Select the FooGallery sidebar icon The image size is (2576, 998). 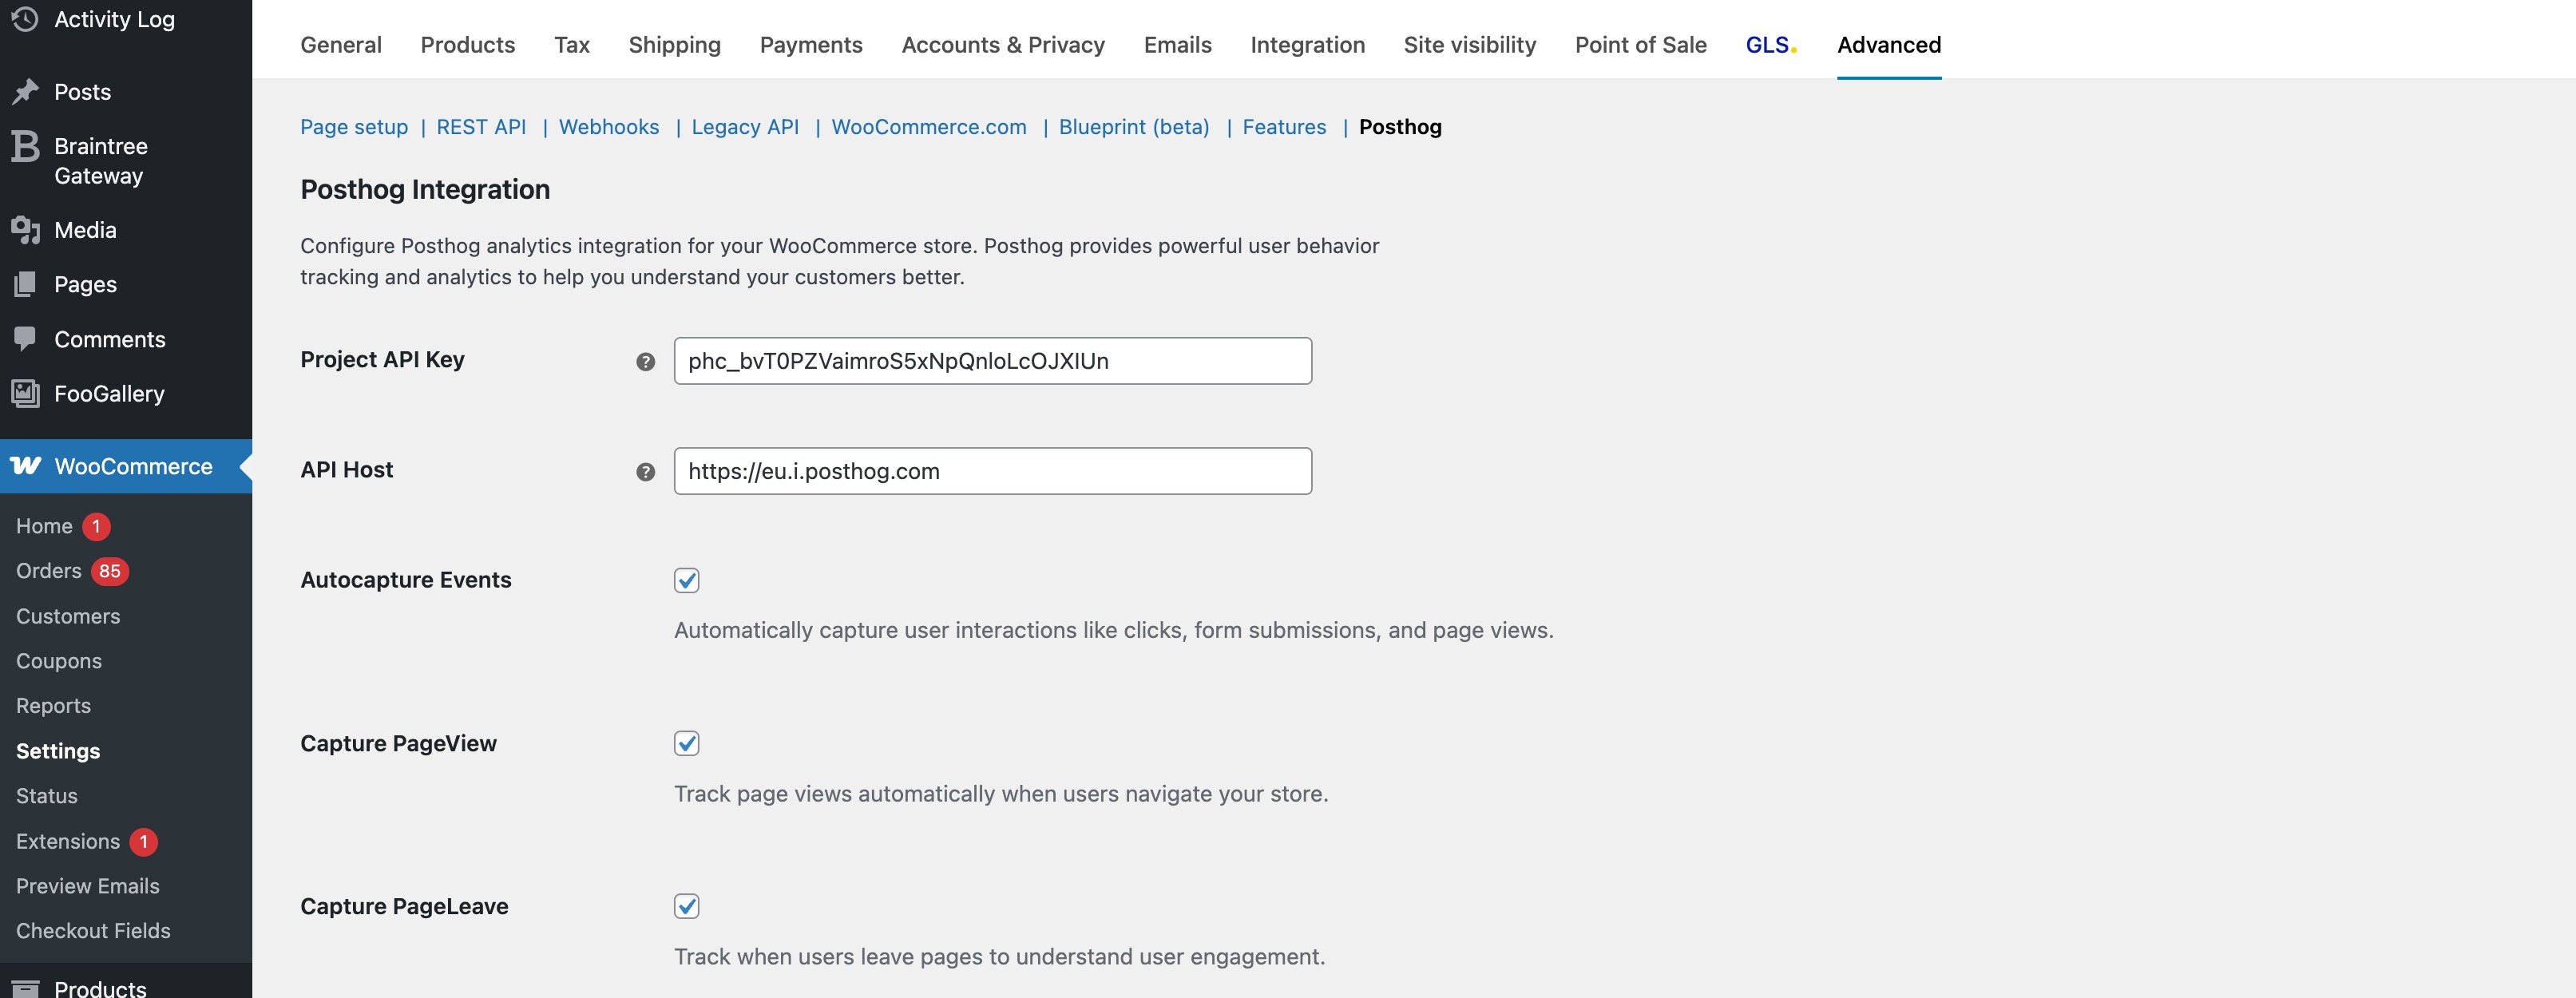pyautogui.click(x=24, y=393)
